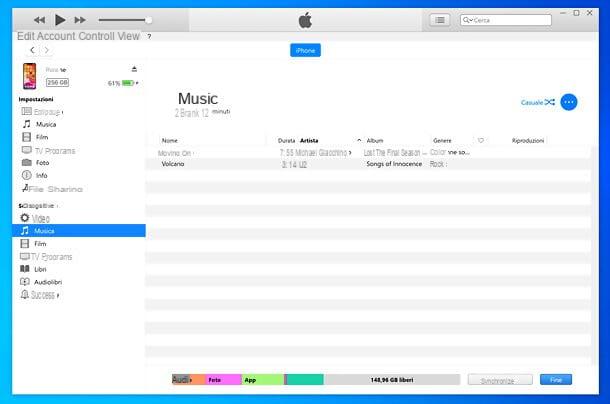This screenshot has width=610, height=404.
Task: Click the iPhone device thumbnail
Action: click(30, 76)
